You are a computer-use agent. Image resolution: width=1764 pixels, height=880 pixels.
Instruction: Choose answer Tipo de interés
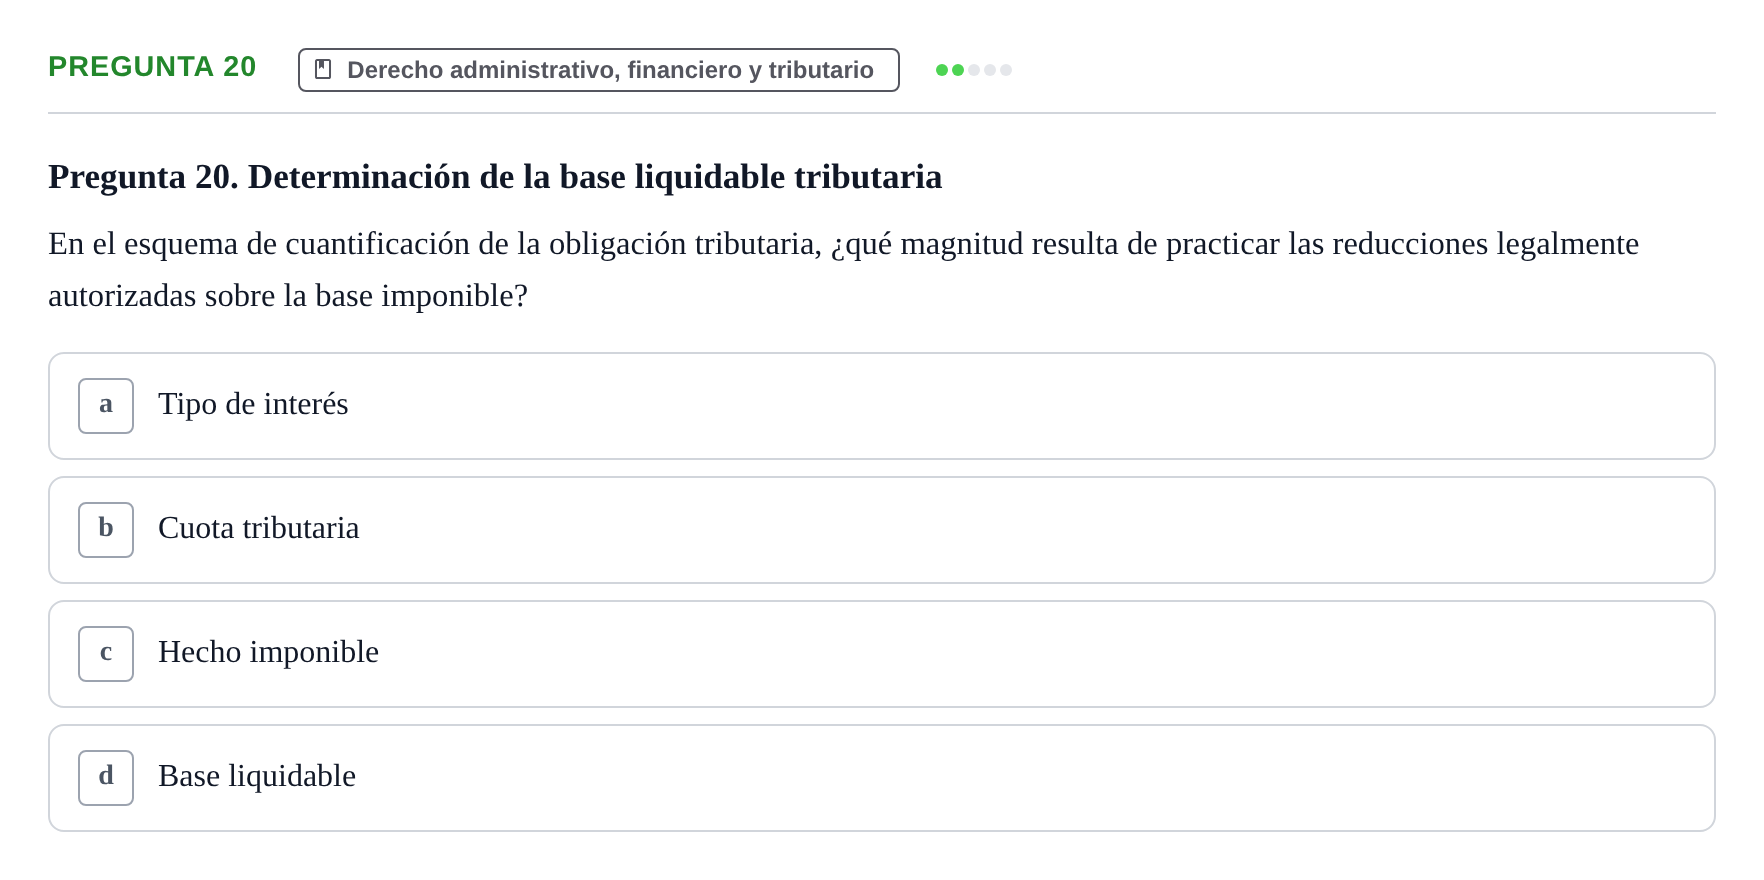point(253,404)
